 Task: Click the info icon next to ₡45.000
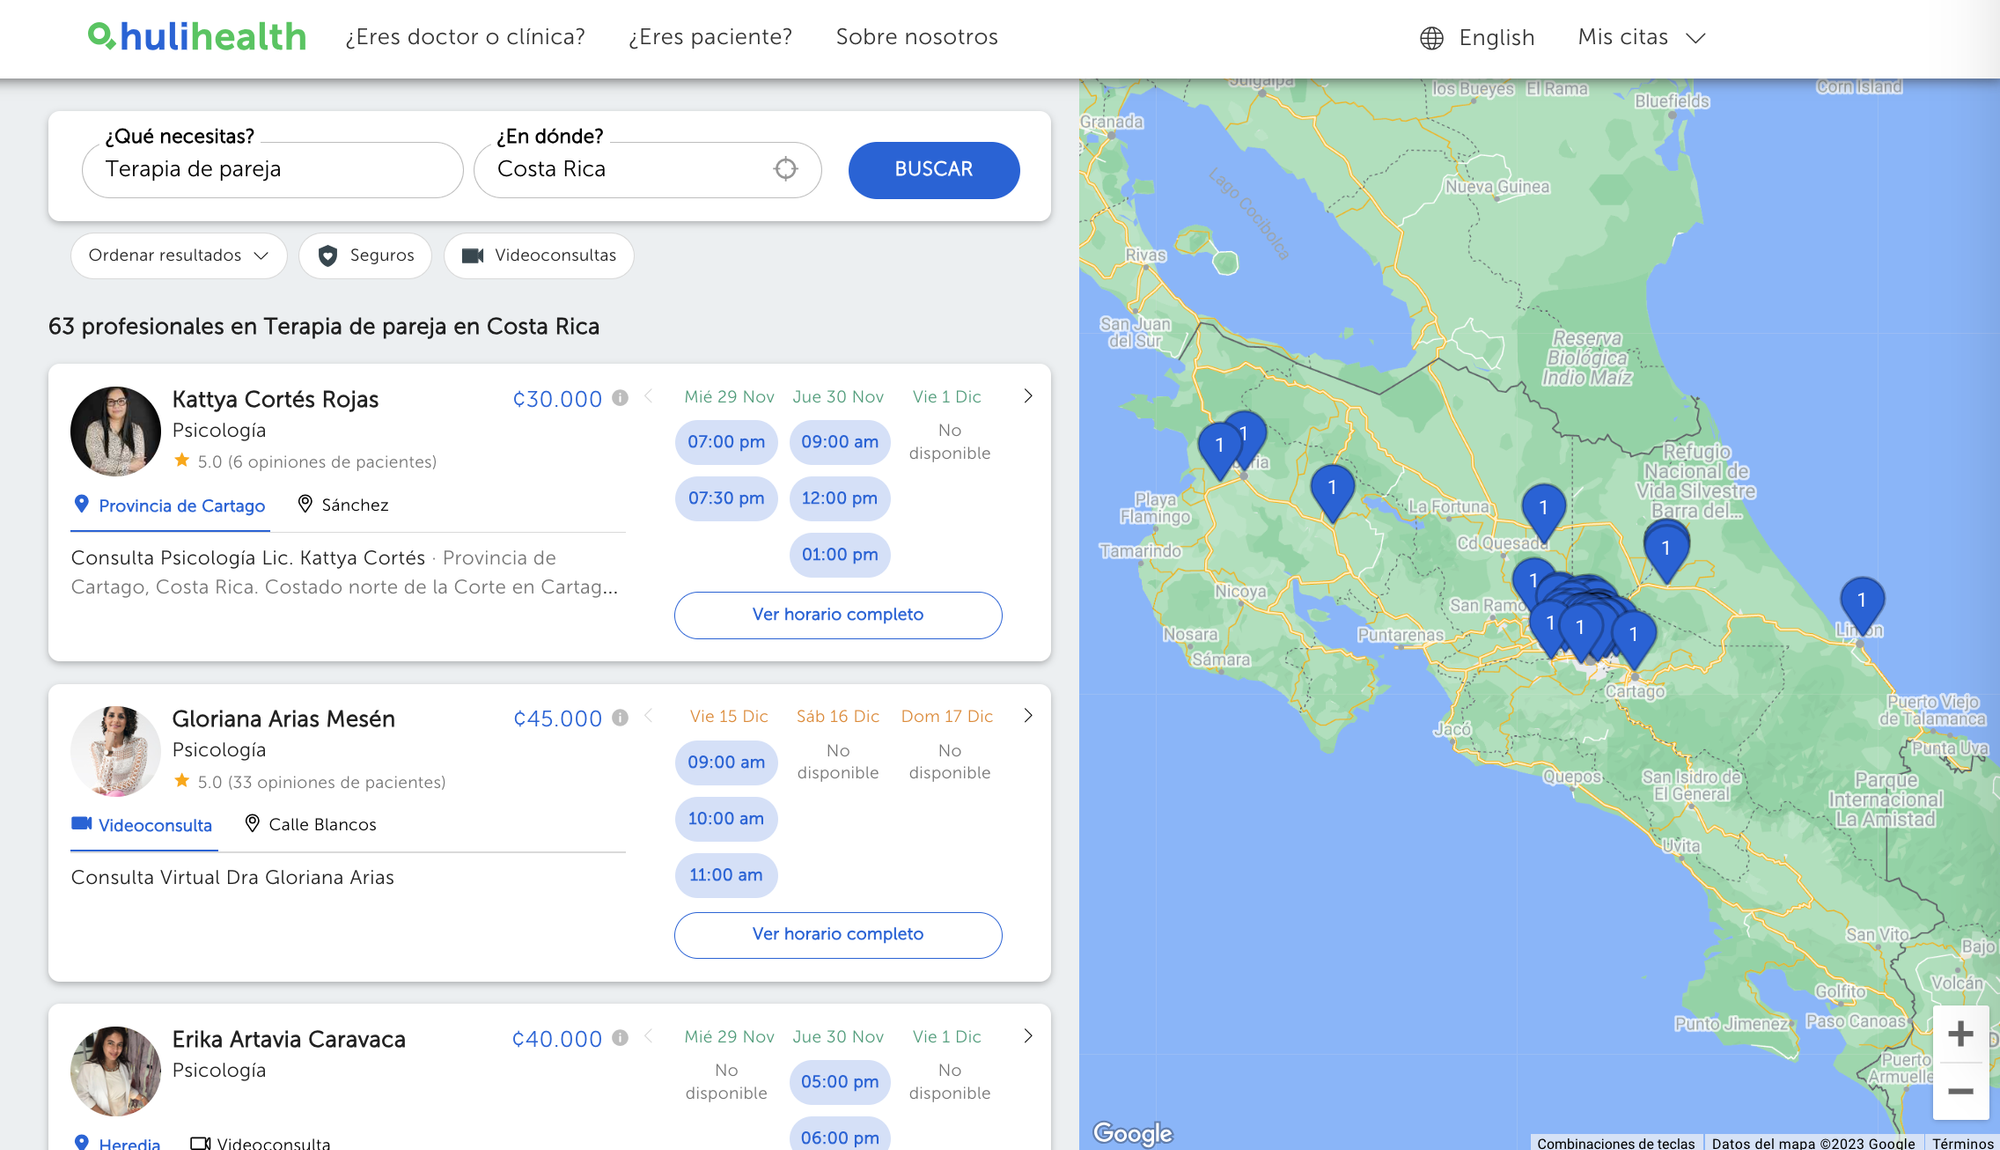tap(620, 718)
